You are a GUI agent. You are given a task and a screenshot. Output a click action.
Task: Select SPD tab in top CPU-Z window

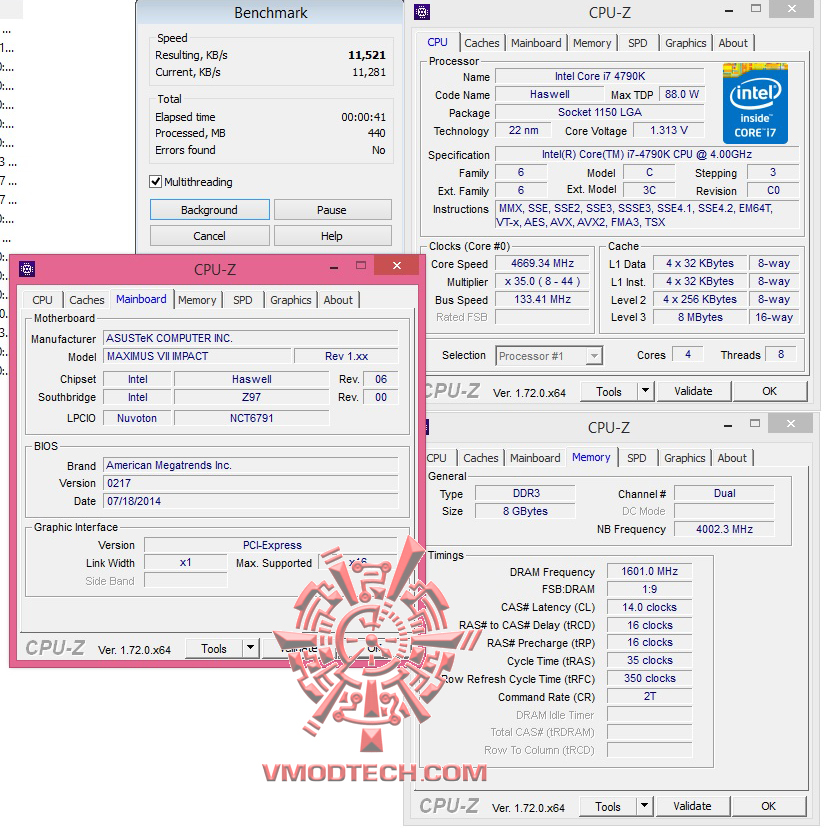pyautogui.click(x=637, y=43)
